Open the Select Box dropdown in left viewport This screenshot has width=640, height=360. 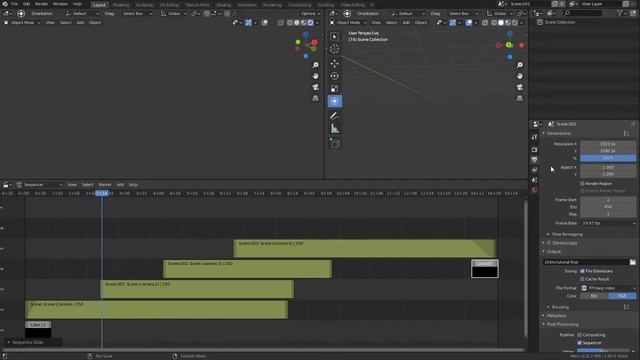coord(137,13)
